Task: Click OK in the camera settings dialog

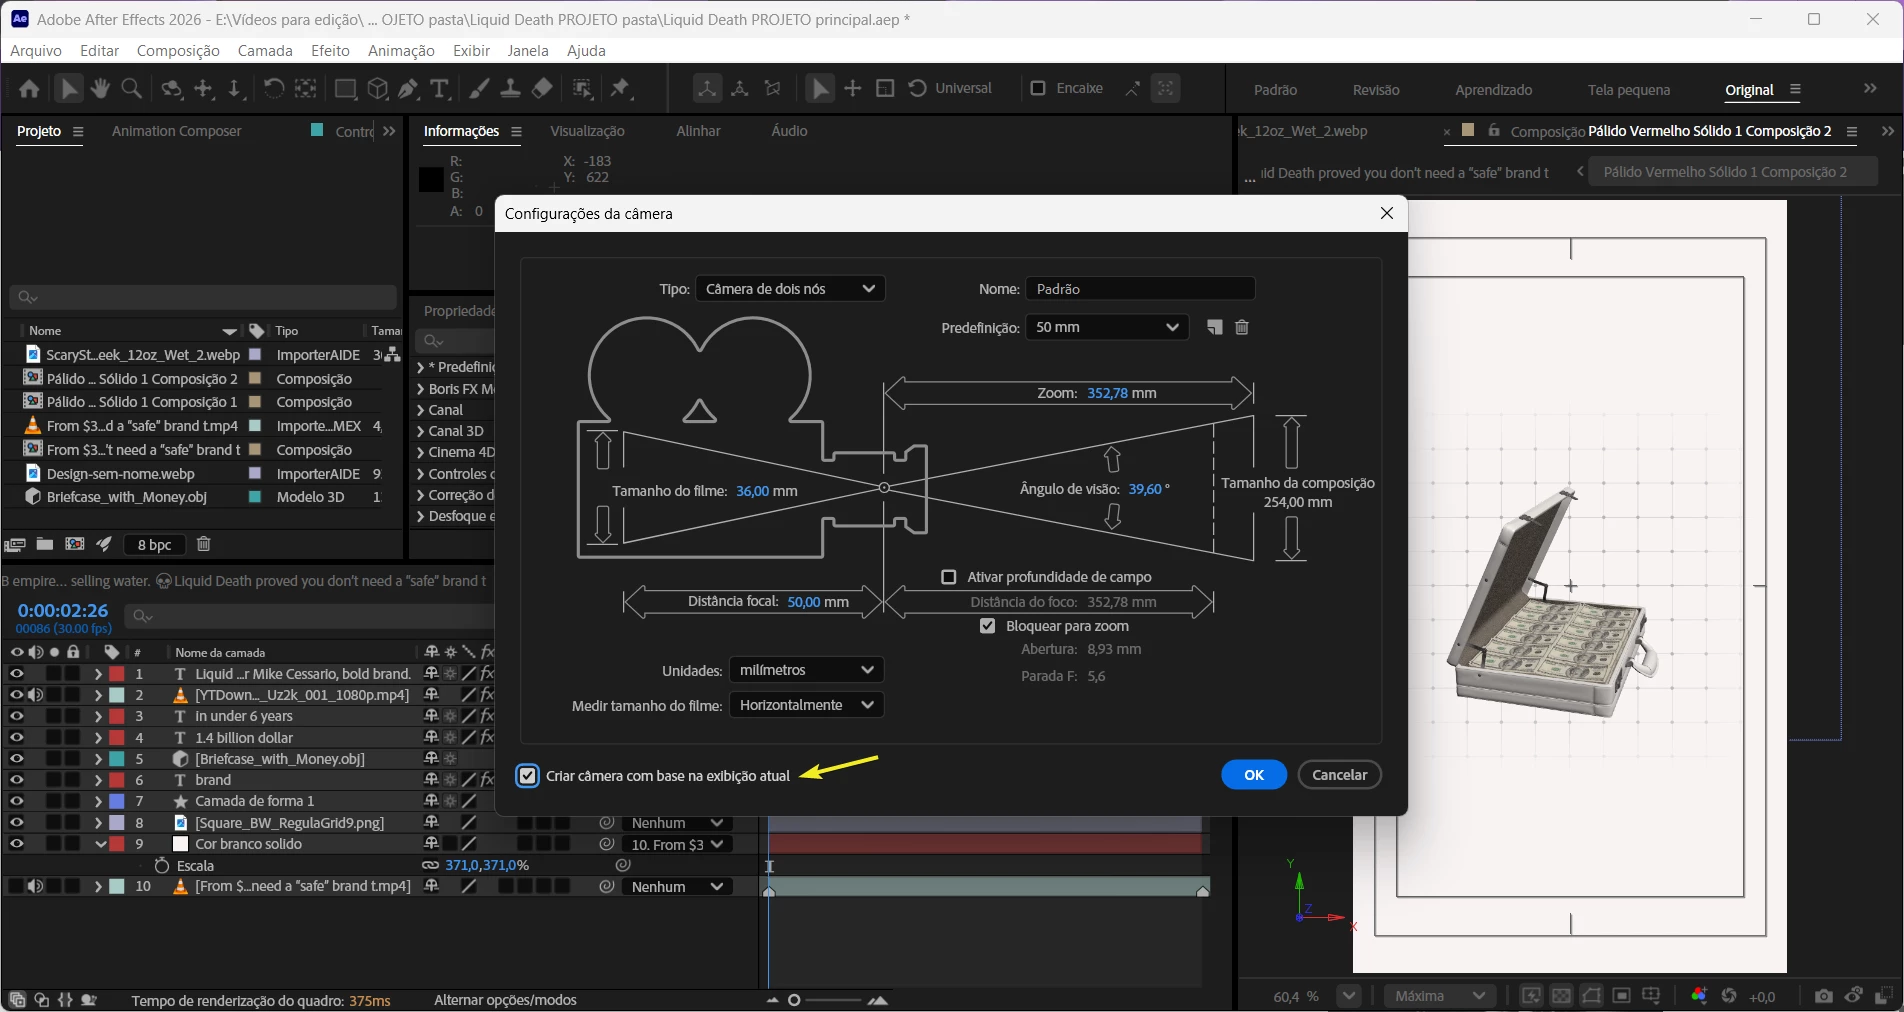Action: 1254,775
